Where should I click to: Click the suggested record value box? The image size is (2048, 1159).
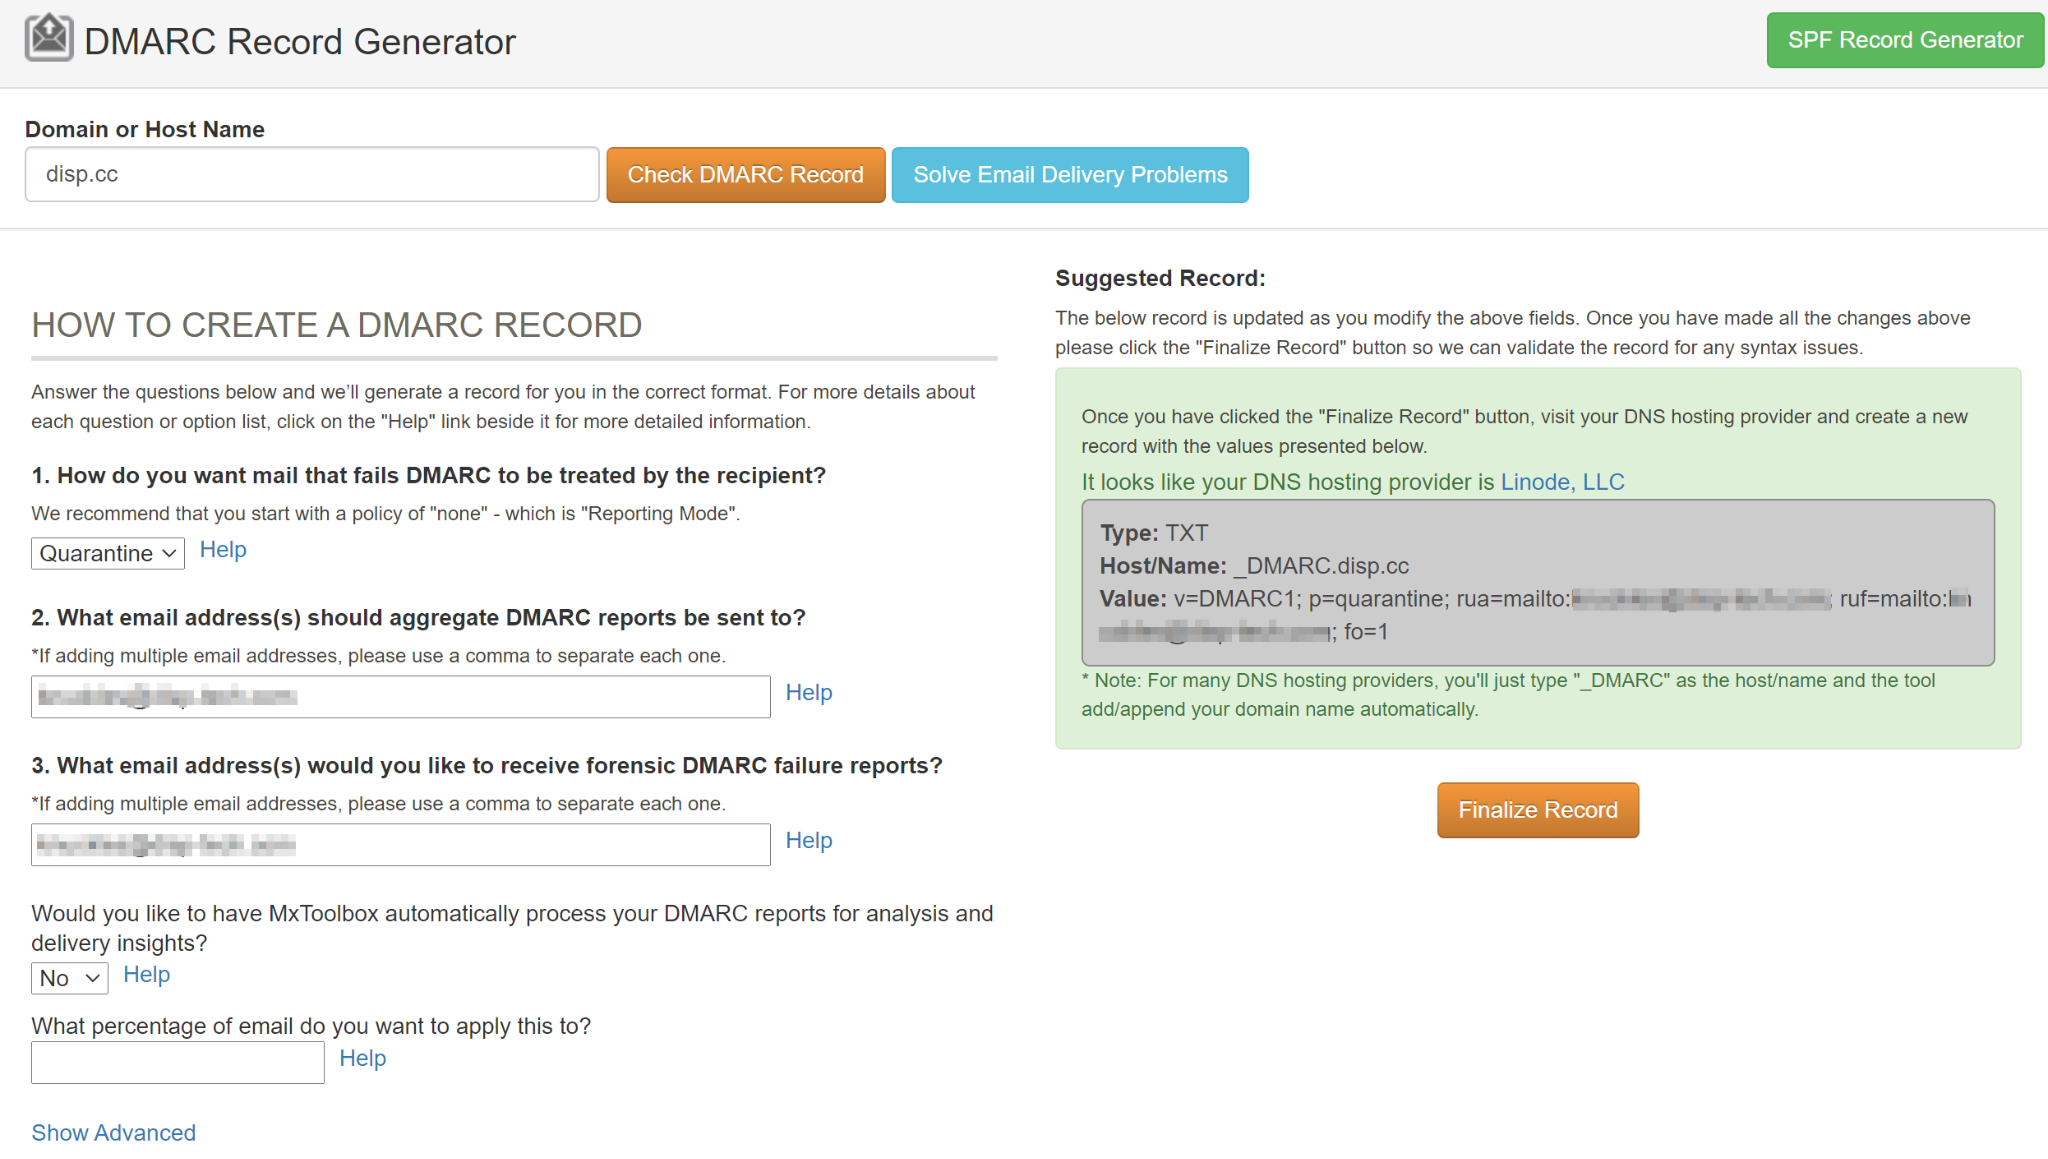tap(1537, 583)
